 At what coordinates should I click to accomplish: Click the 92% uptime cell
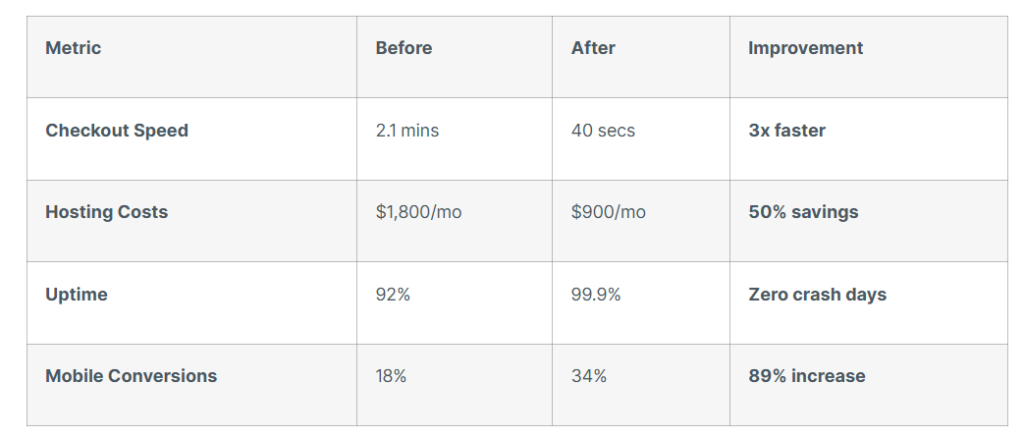point(391,295)
